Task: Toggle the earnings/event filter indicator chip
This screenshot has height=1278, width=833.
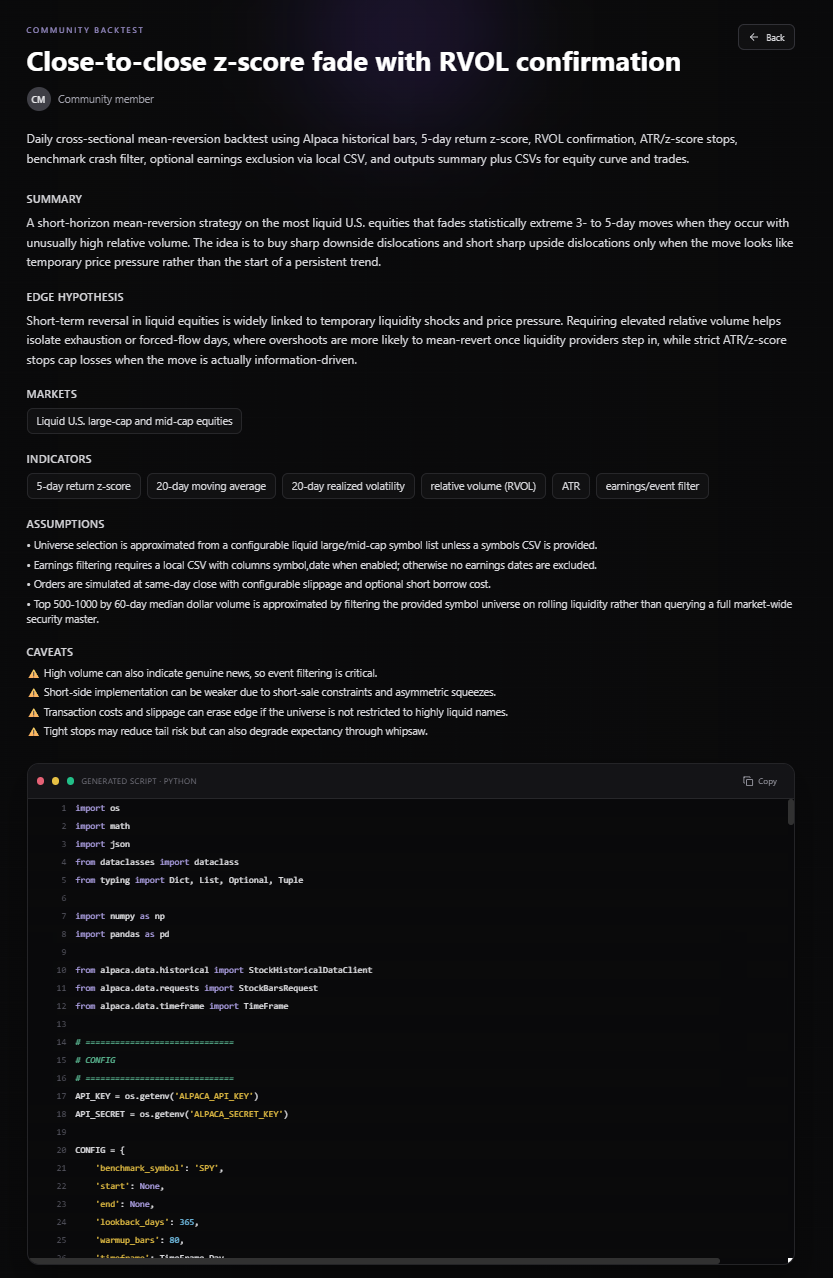Action: (x=652, y=486)
